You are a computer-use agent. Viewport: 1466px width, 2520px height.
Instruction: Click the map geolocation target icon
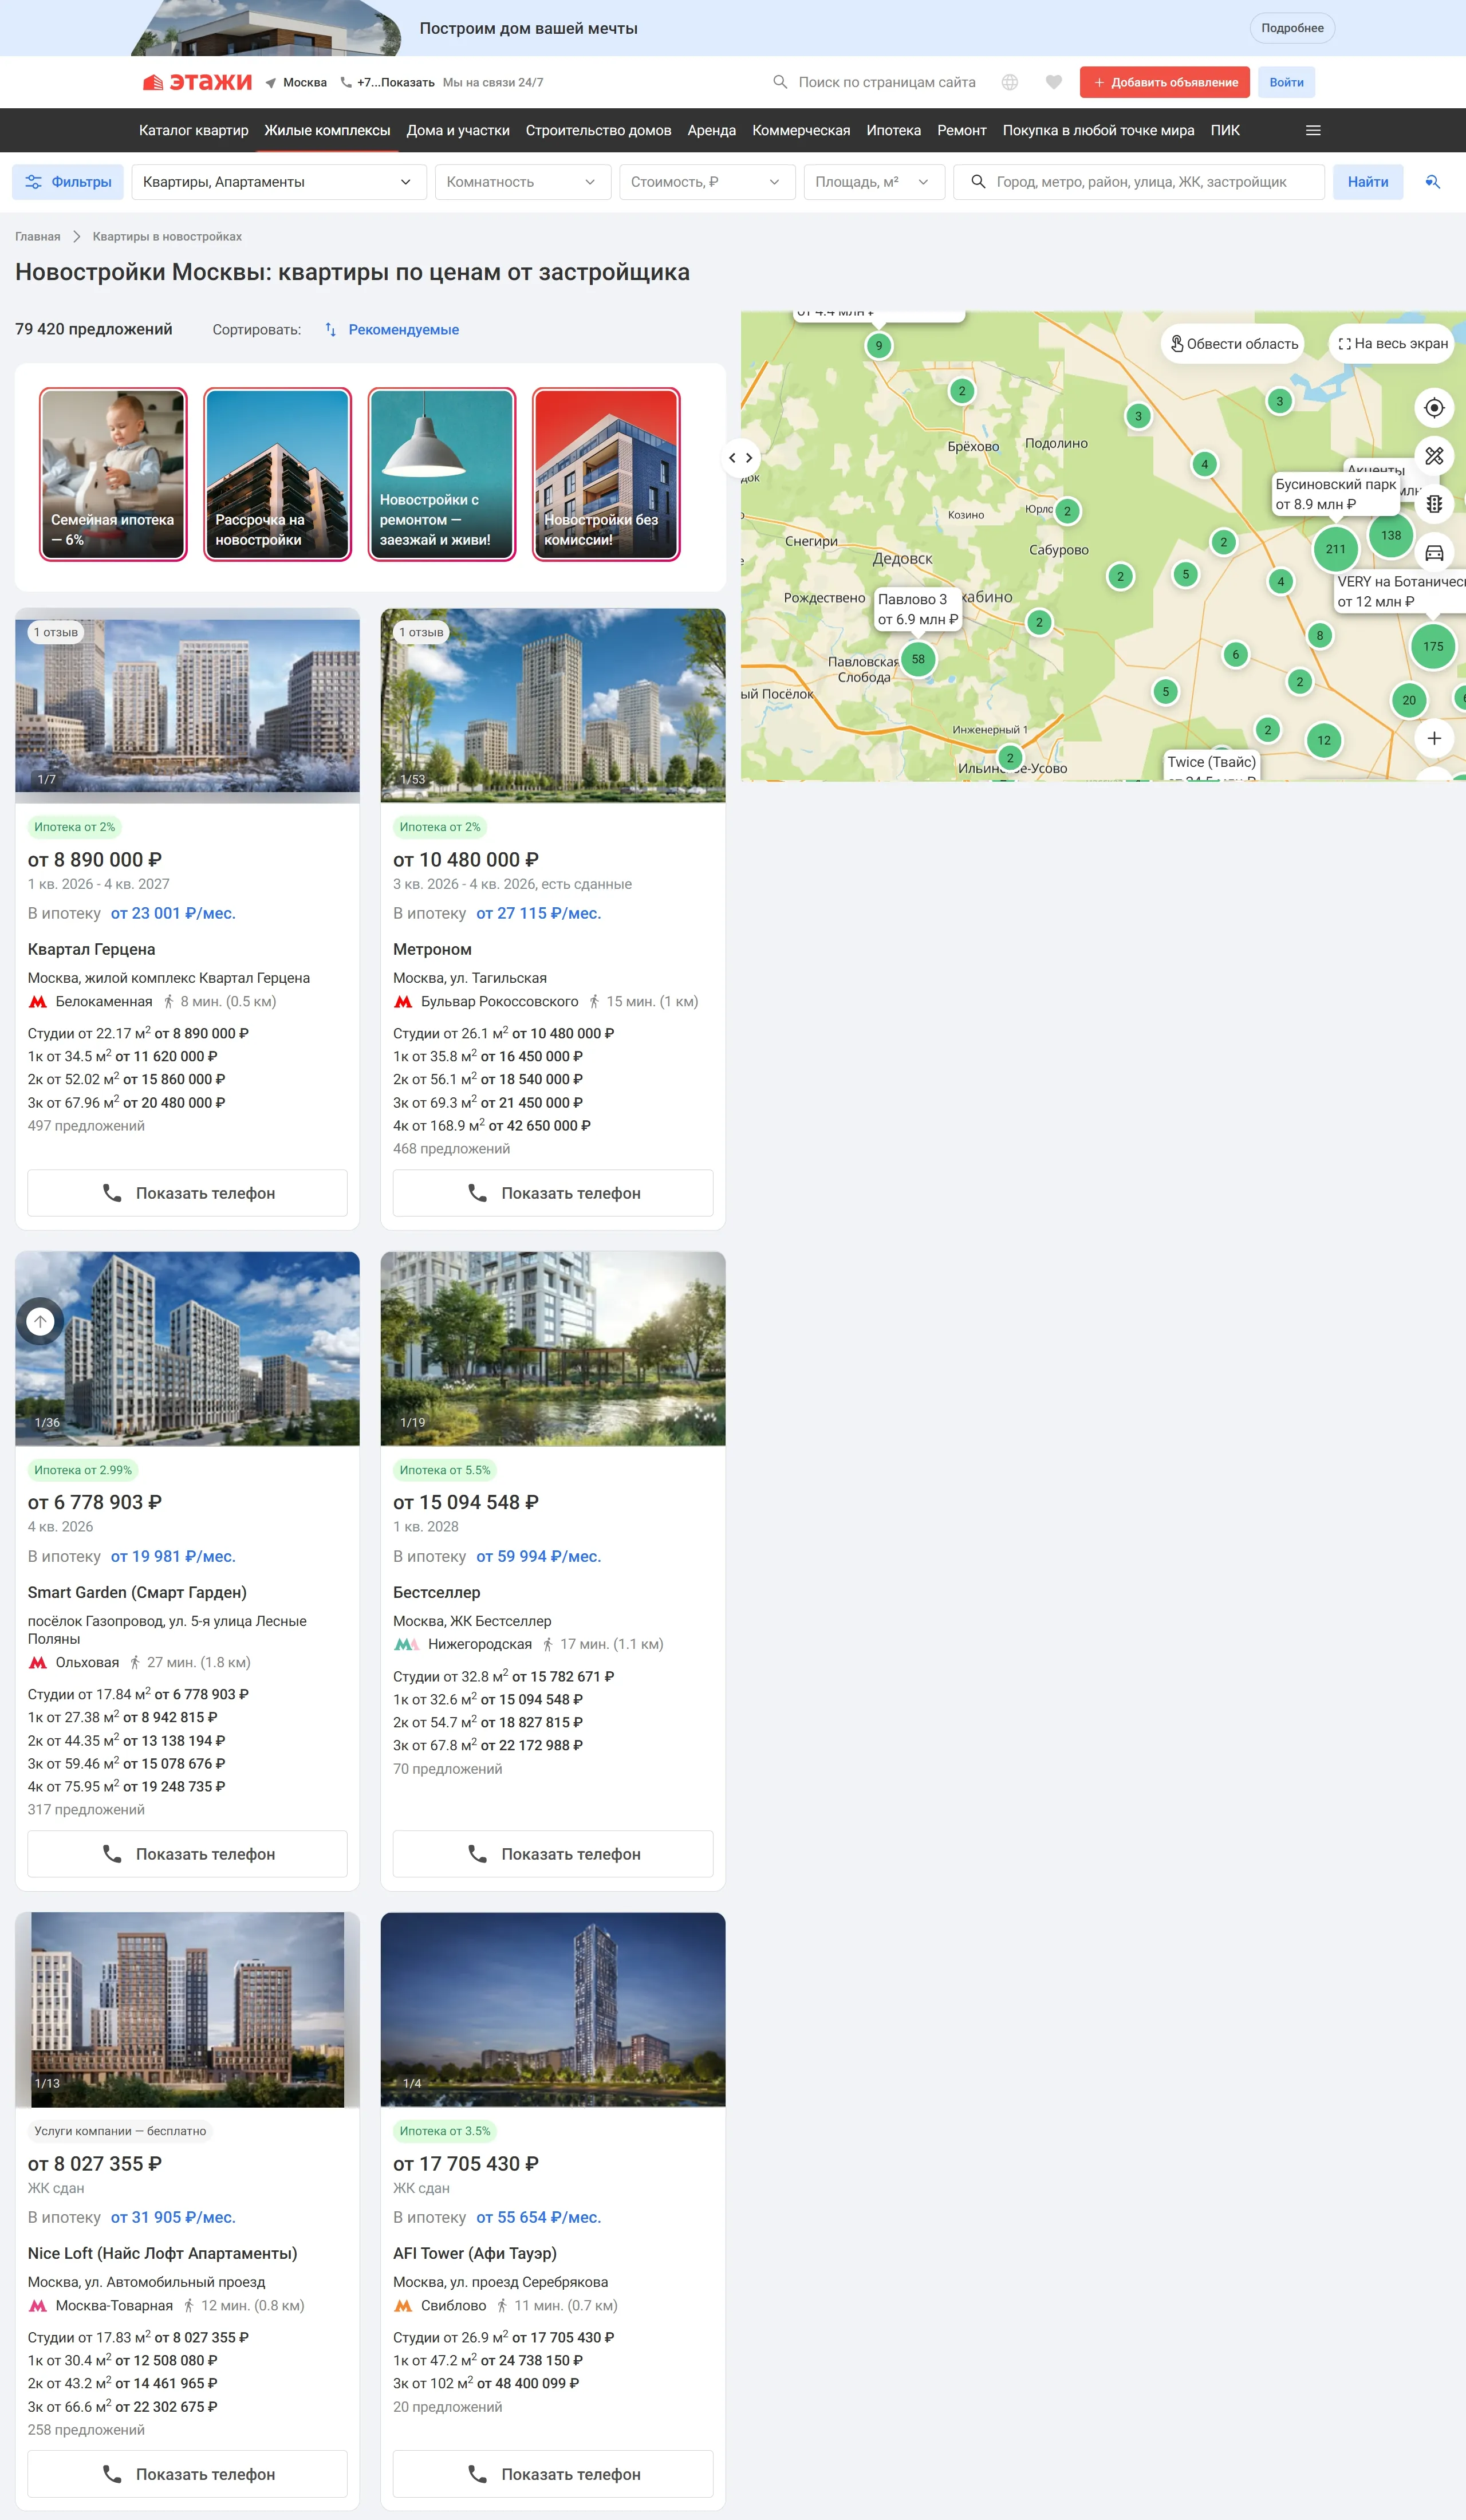click(x=1433, y=408)
